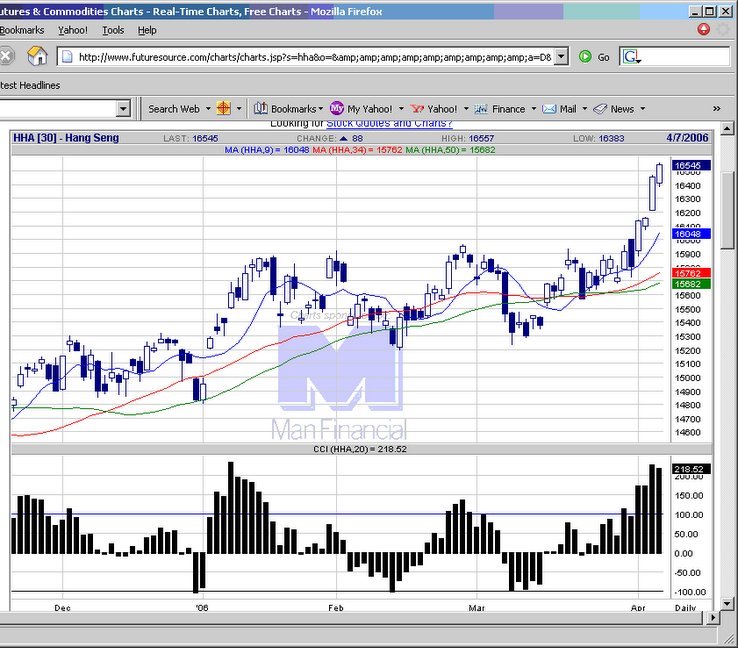Click the Google search engine icon

point(631,57)
